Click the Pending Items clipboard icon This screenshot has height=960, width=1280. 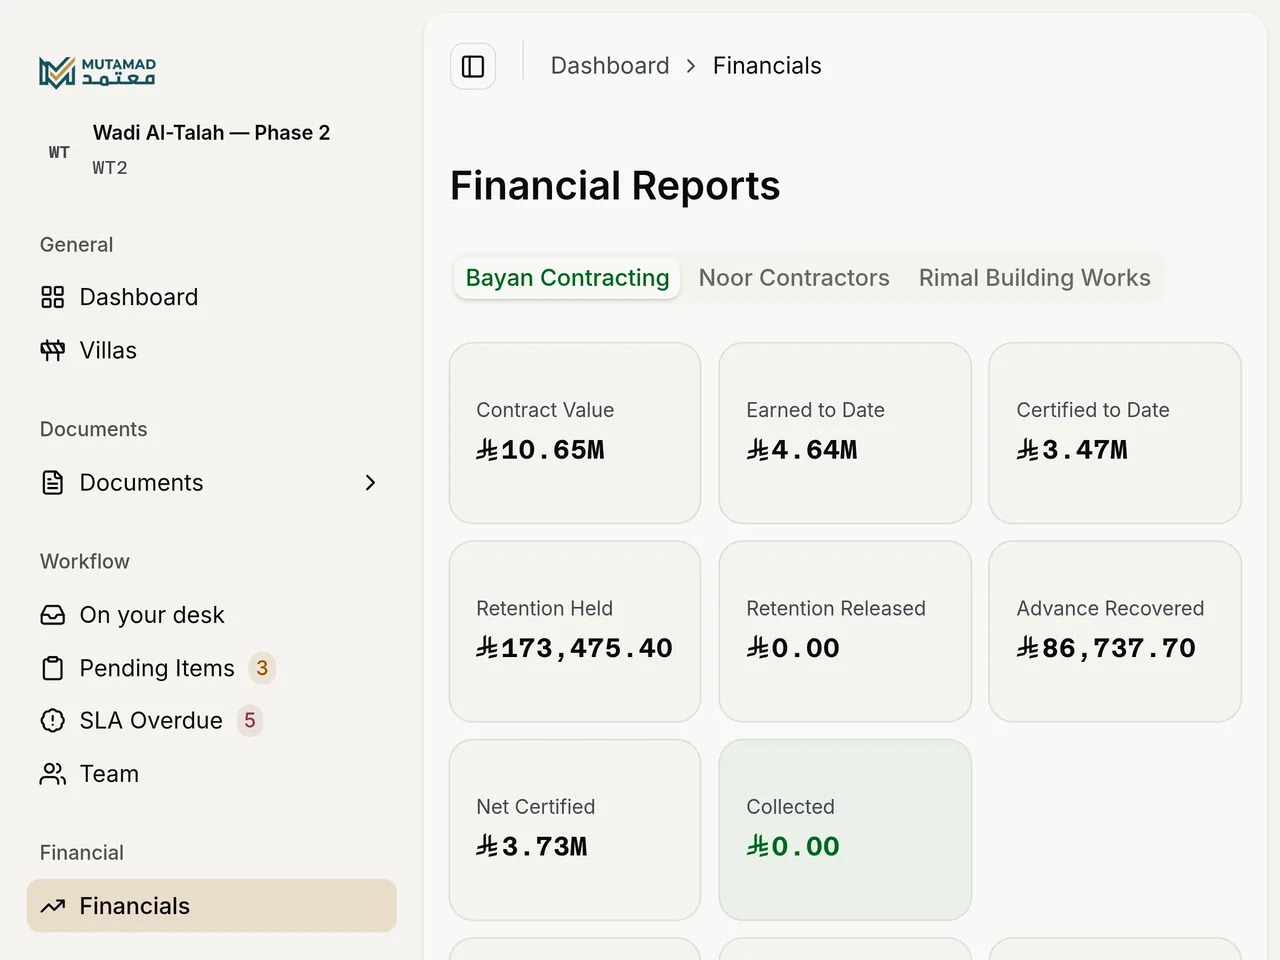53,668
